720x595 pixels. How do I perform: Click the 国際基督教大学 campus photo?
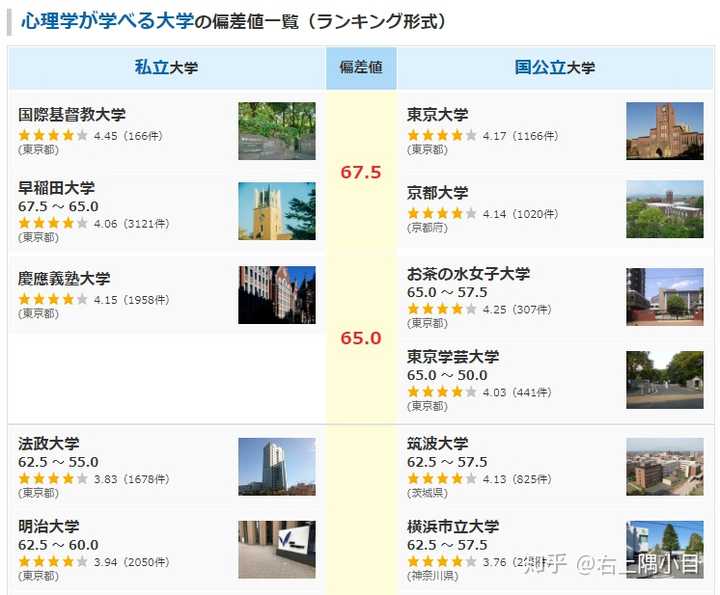click(x=277, y=131)
